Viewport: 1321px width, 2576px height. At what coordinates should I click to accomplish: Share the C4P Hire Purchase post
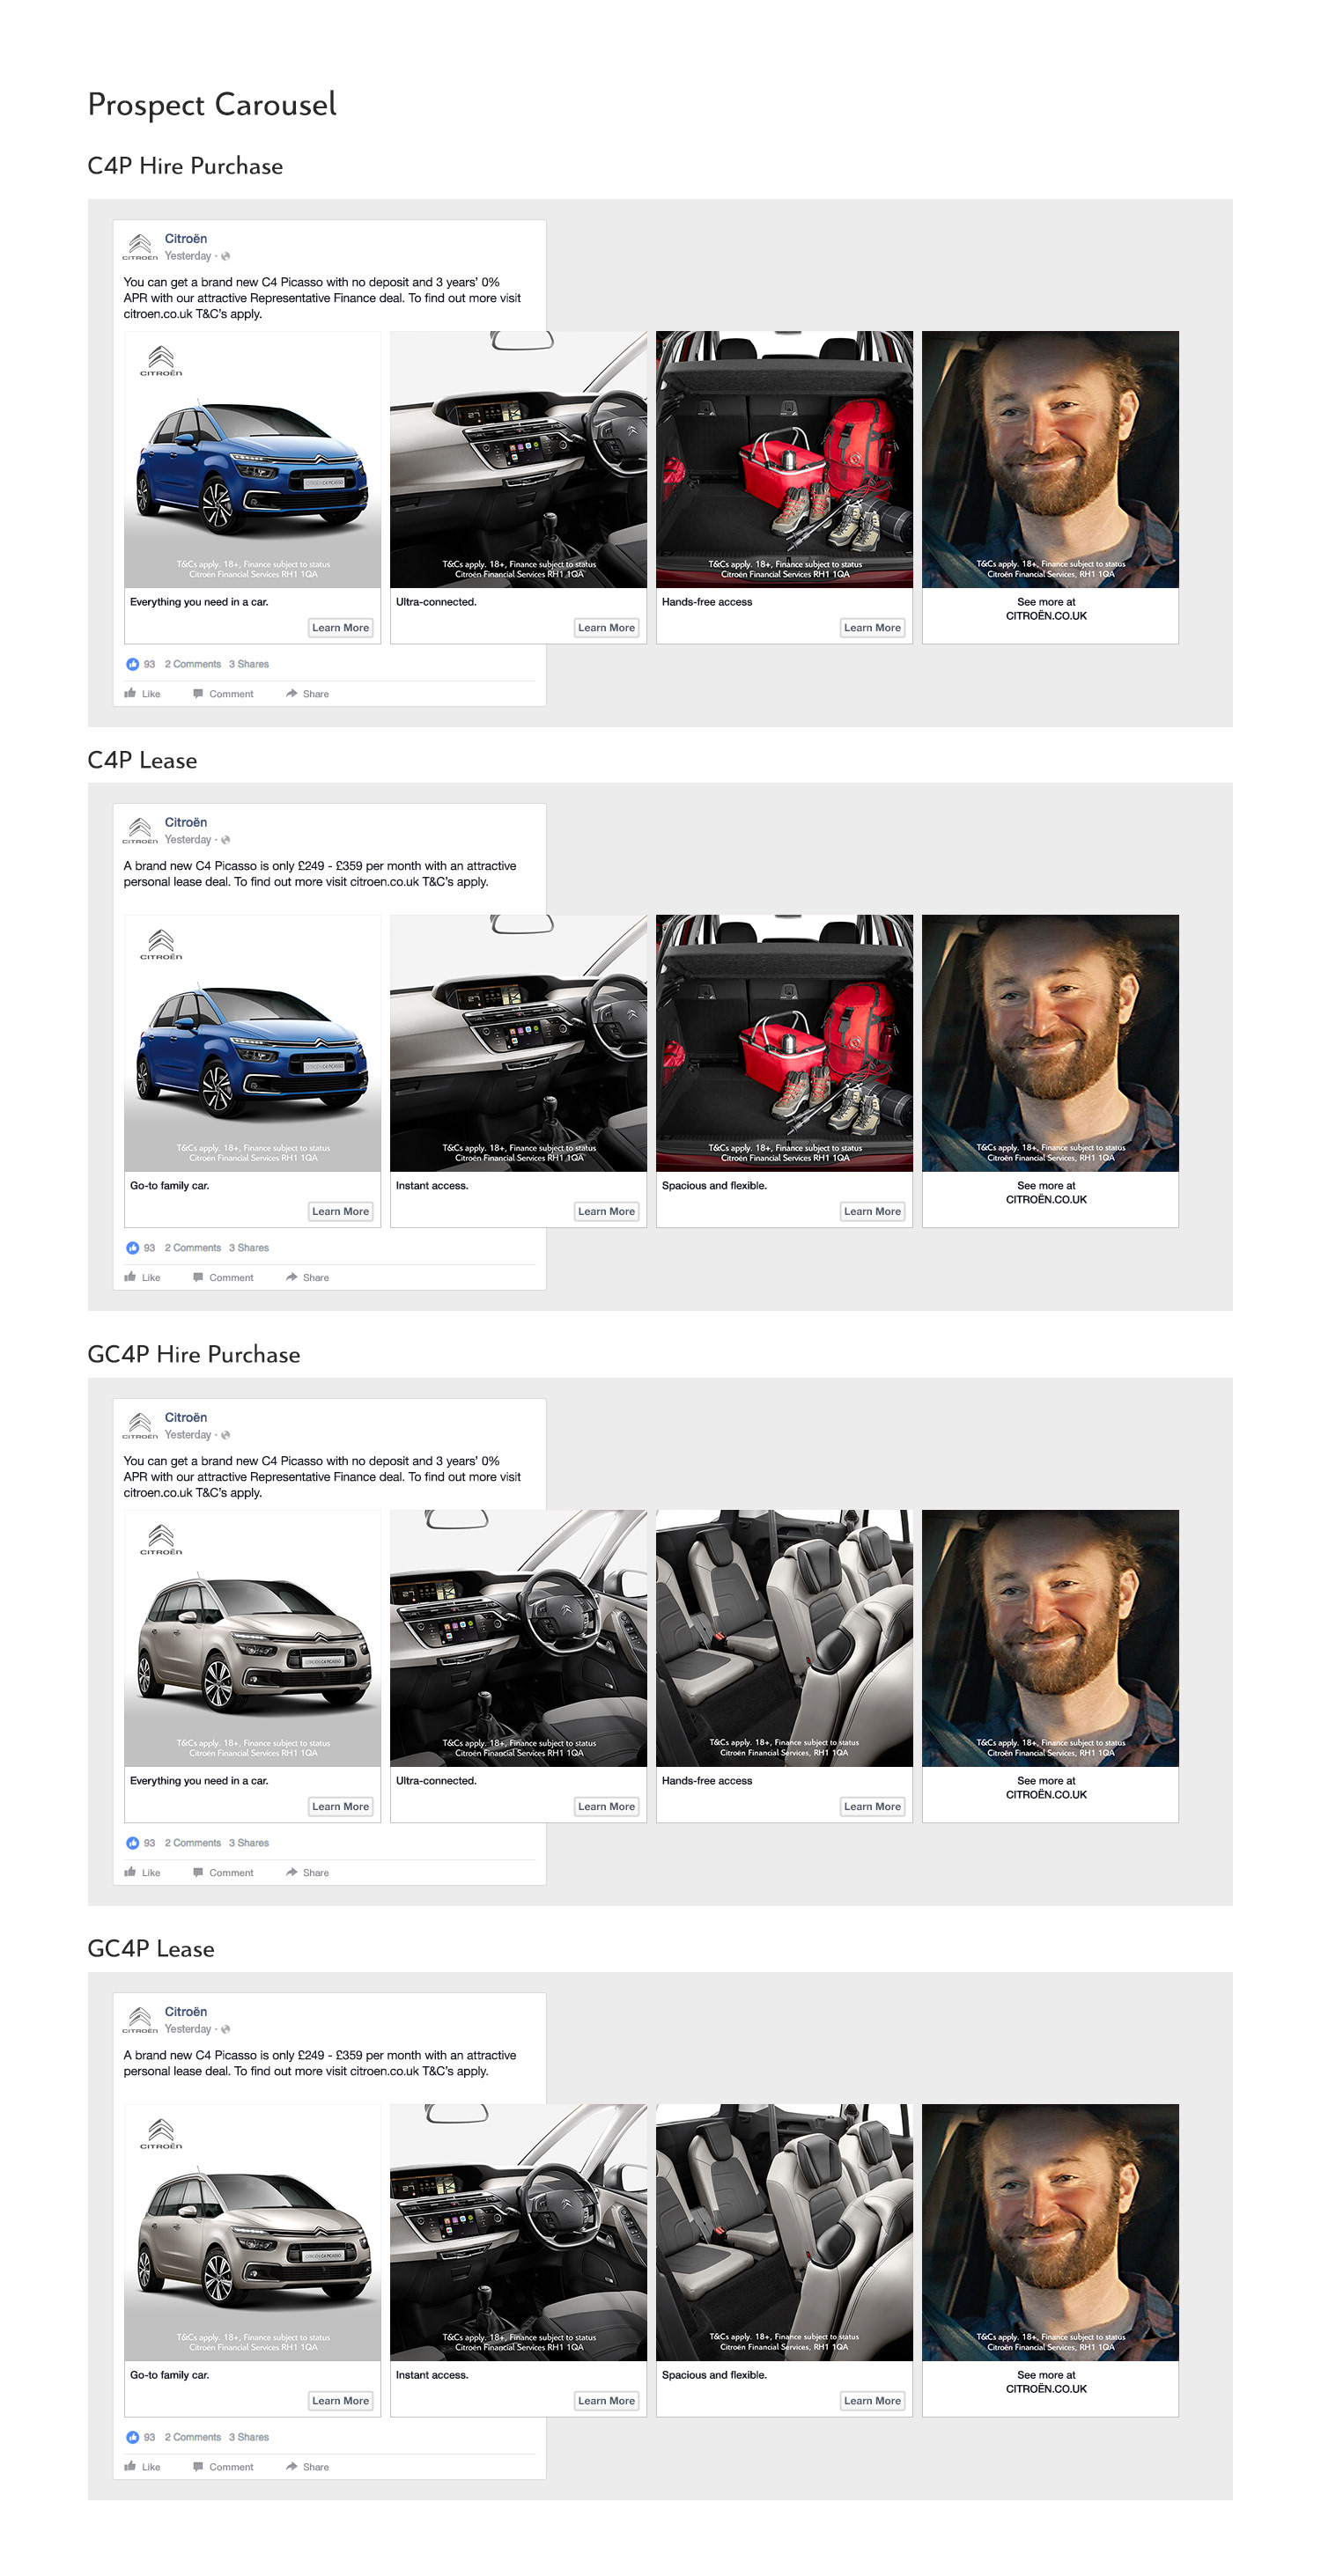[307, 694]
